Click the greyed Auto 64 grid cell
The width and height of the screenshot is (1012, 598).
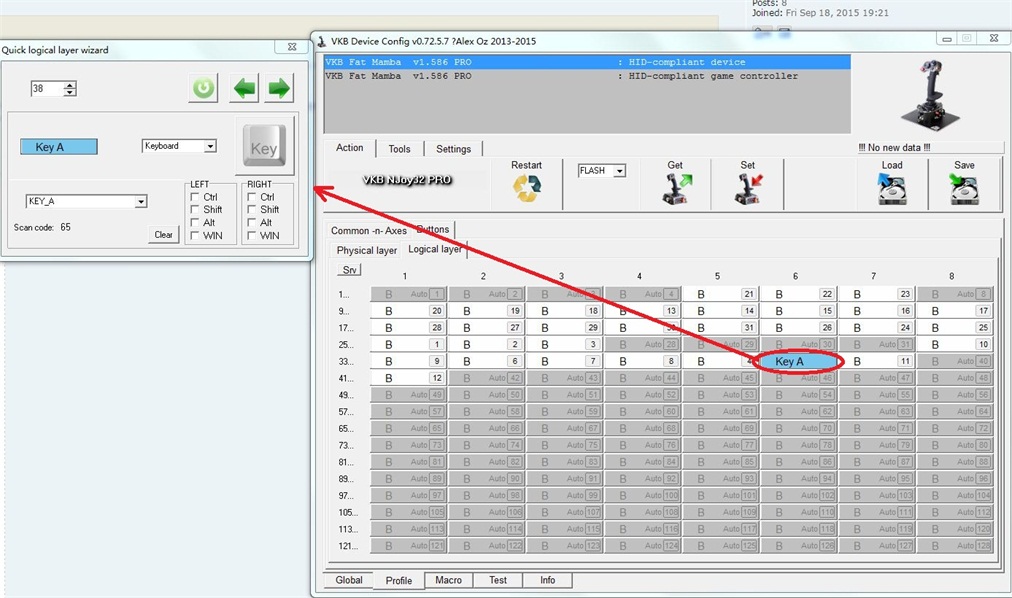955,412
